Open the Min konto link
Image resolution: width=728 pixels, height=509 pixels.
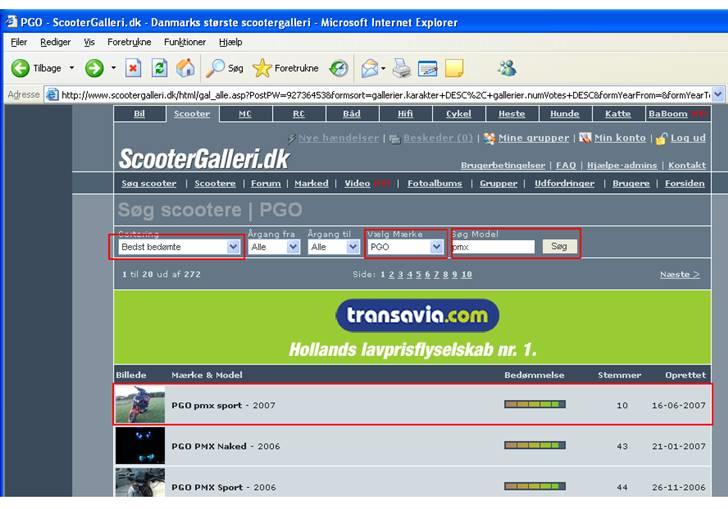[x=620, y=138]
